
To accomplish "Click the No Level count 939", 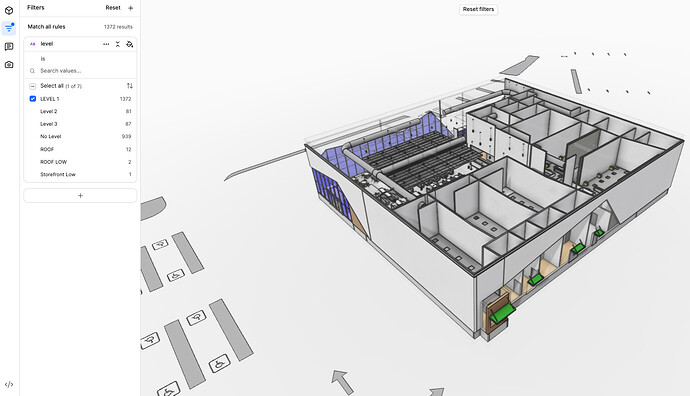I will [x=126, y=136].
